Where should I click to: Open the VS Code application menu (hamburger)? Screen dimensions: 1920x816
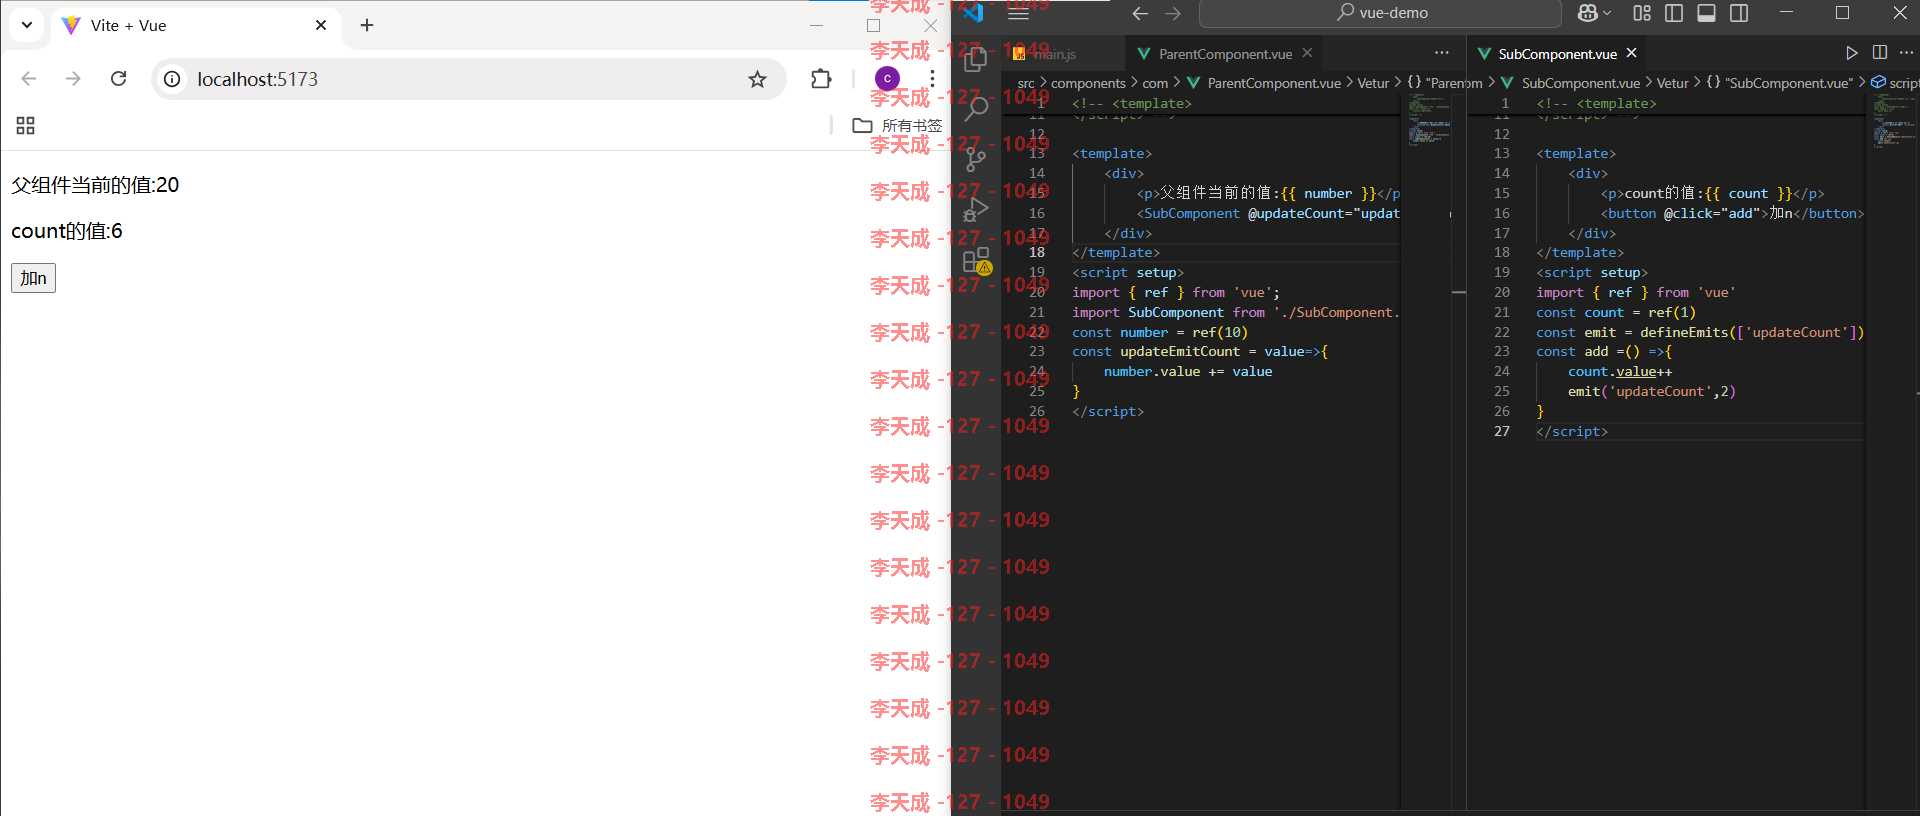[x=1018, y=13]
